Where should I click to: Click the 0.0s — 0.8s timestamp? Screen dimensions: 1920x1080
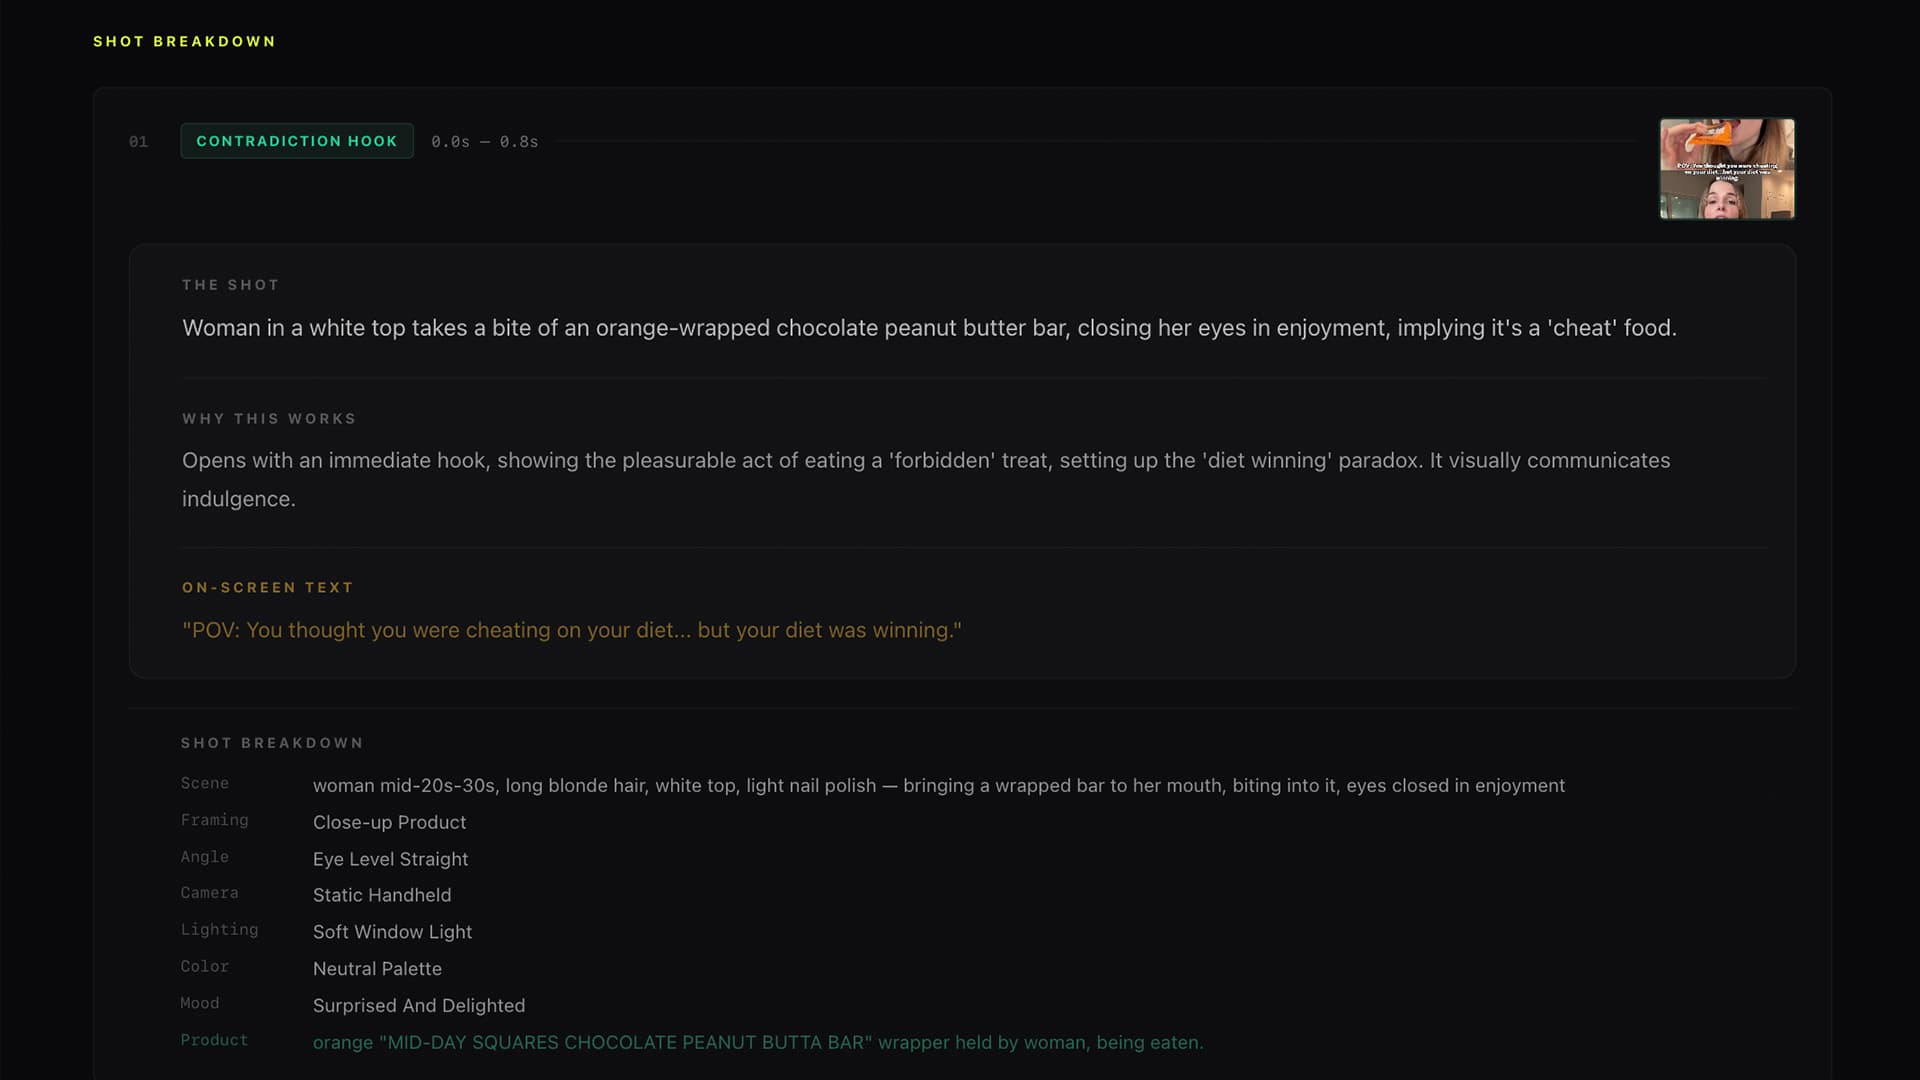point(485,142)
